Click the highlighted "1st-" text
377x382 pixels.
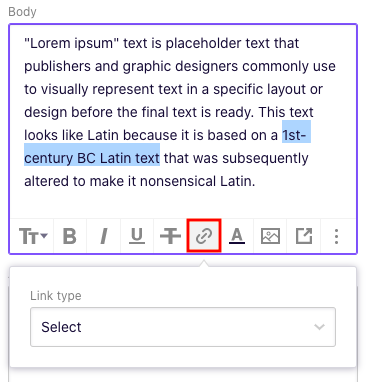(296, 135)
